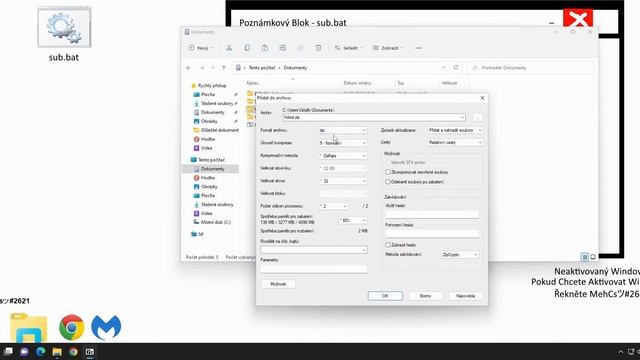Click the Rename icon in Explorer toolbar
The image size is (640, 360).
point(282,48)
